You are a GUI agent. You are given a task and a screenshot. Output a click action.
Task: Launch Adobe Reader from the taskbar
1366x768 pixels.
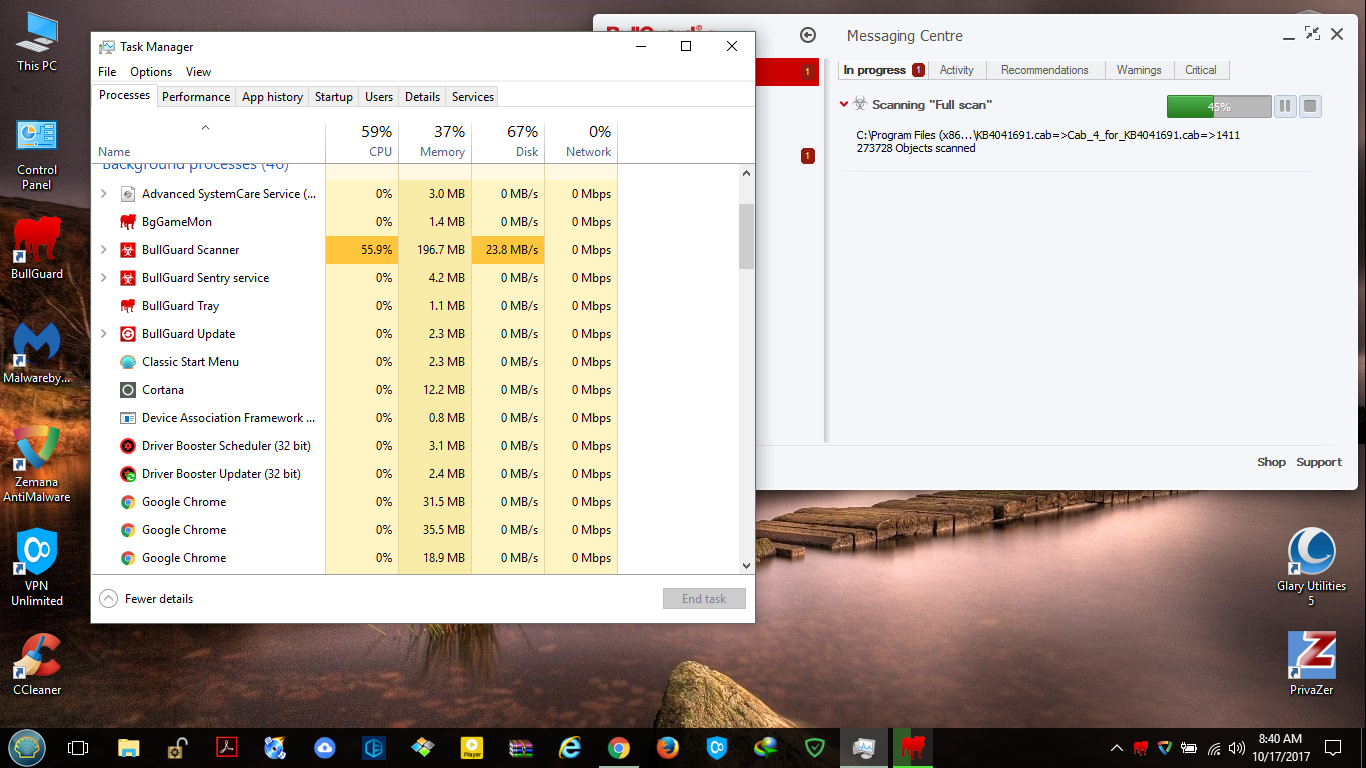(227, 748)
